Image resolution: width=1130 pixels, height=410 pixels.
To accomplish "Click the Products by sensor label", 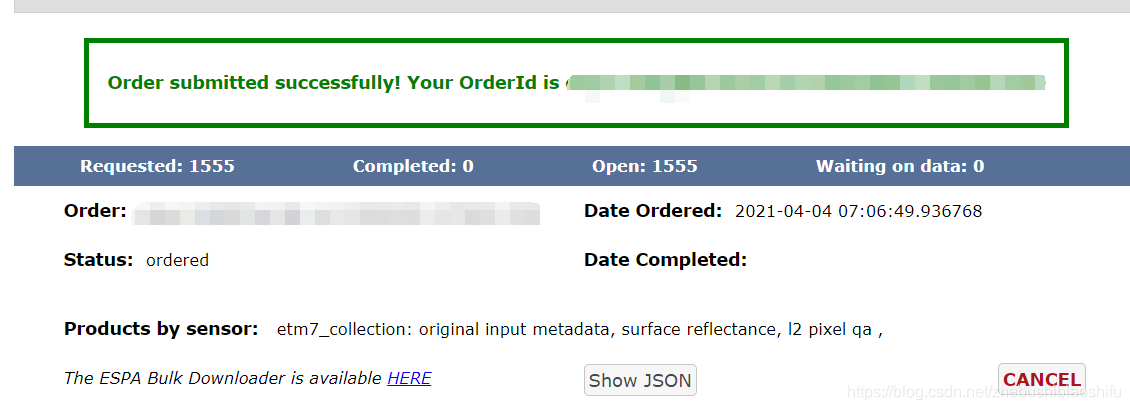I will [161, 328].
